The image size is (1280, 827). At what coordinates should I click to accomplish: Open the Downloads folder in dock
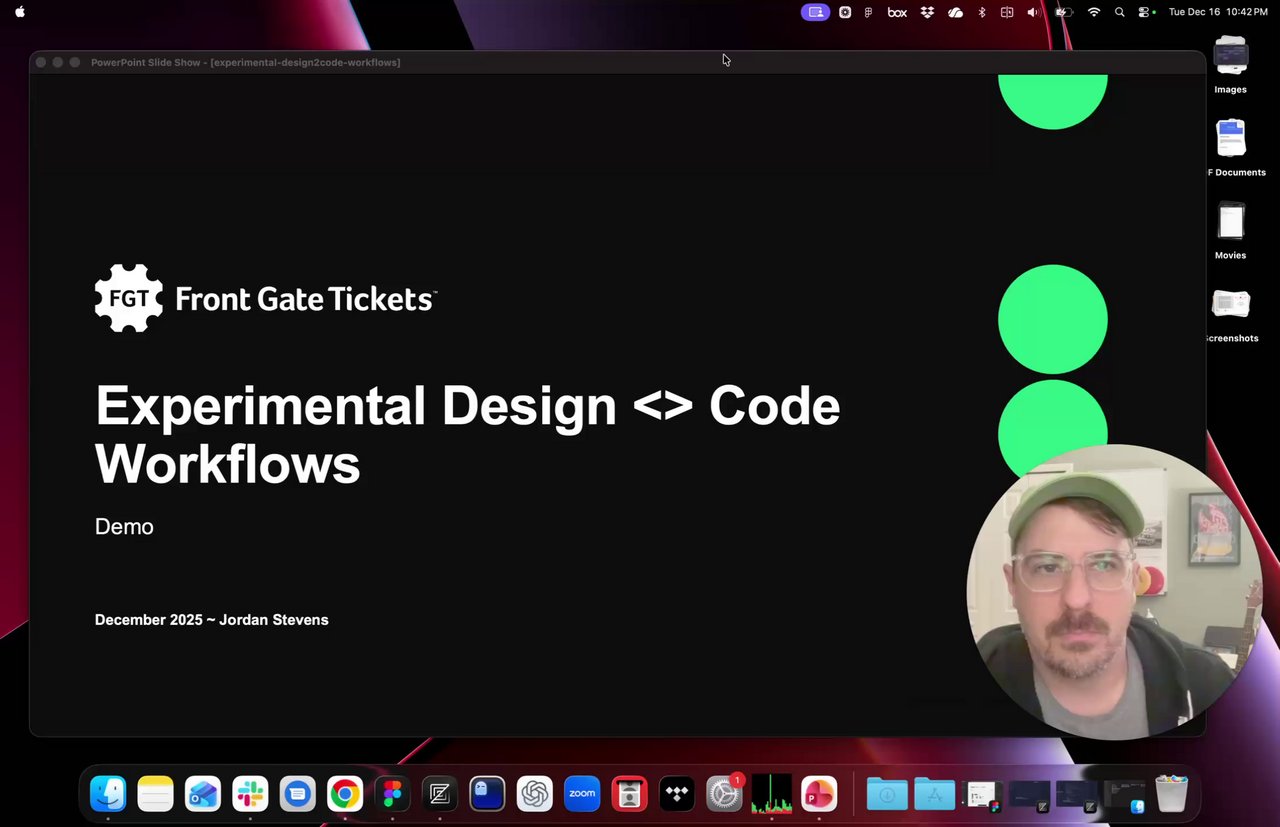tap(887, 794)
